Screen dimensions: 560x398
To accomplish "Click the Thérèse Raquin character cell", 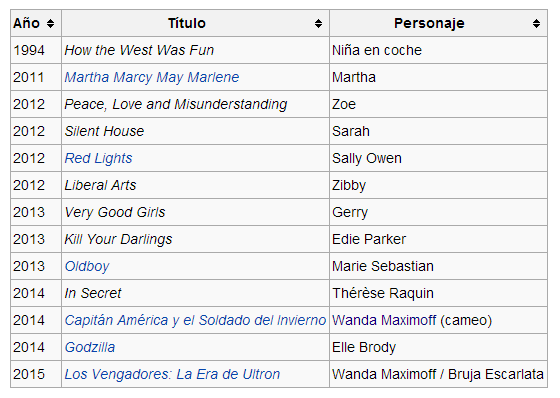I will pos(438,293).
